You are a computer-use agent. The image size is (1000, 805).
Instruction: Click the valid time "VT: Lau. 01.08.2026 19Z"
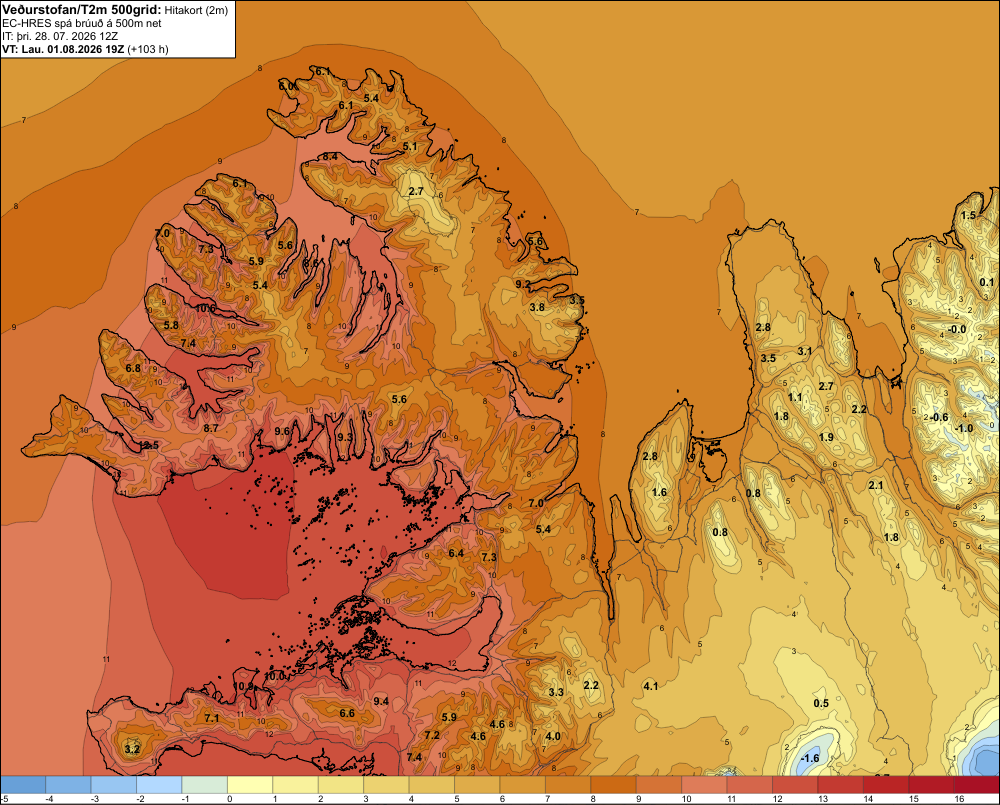63,49
